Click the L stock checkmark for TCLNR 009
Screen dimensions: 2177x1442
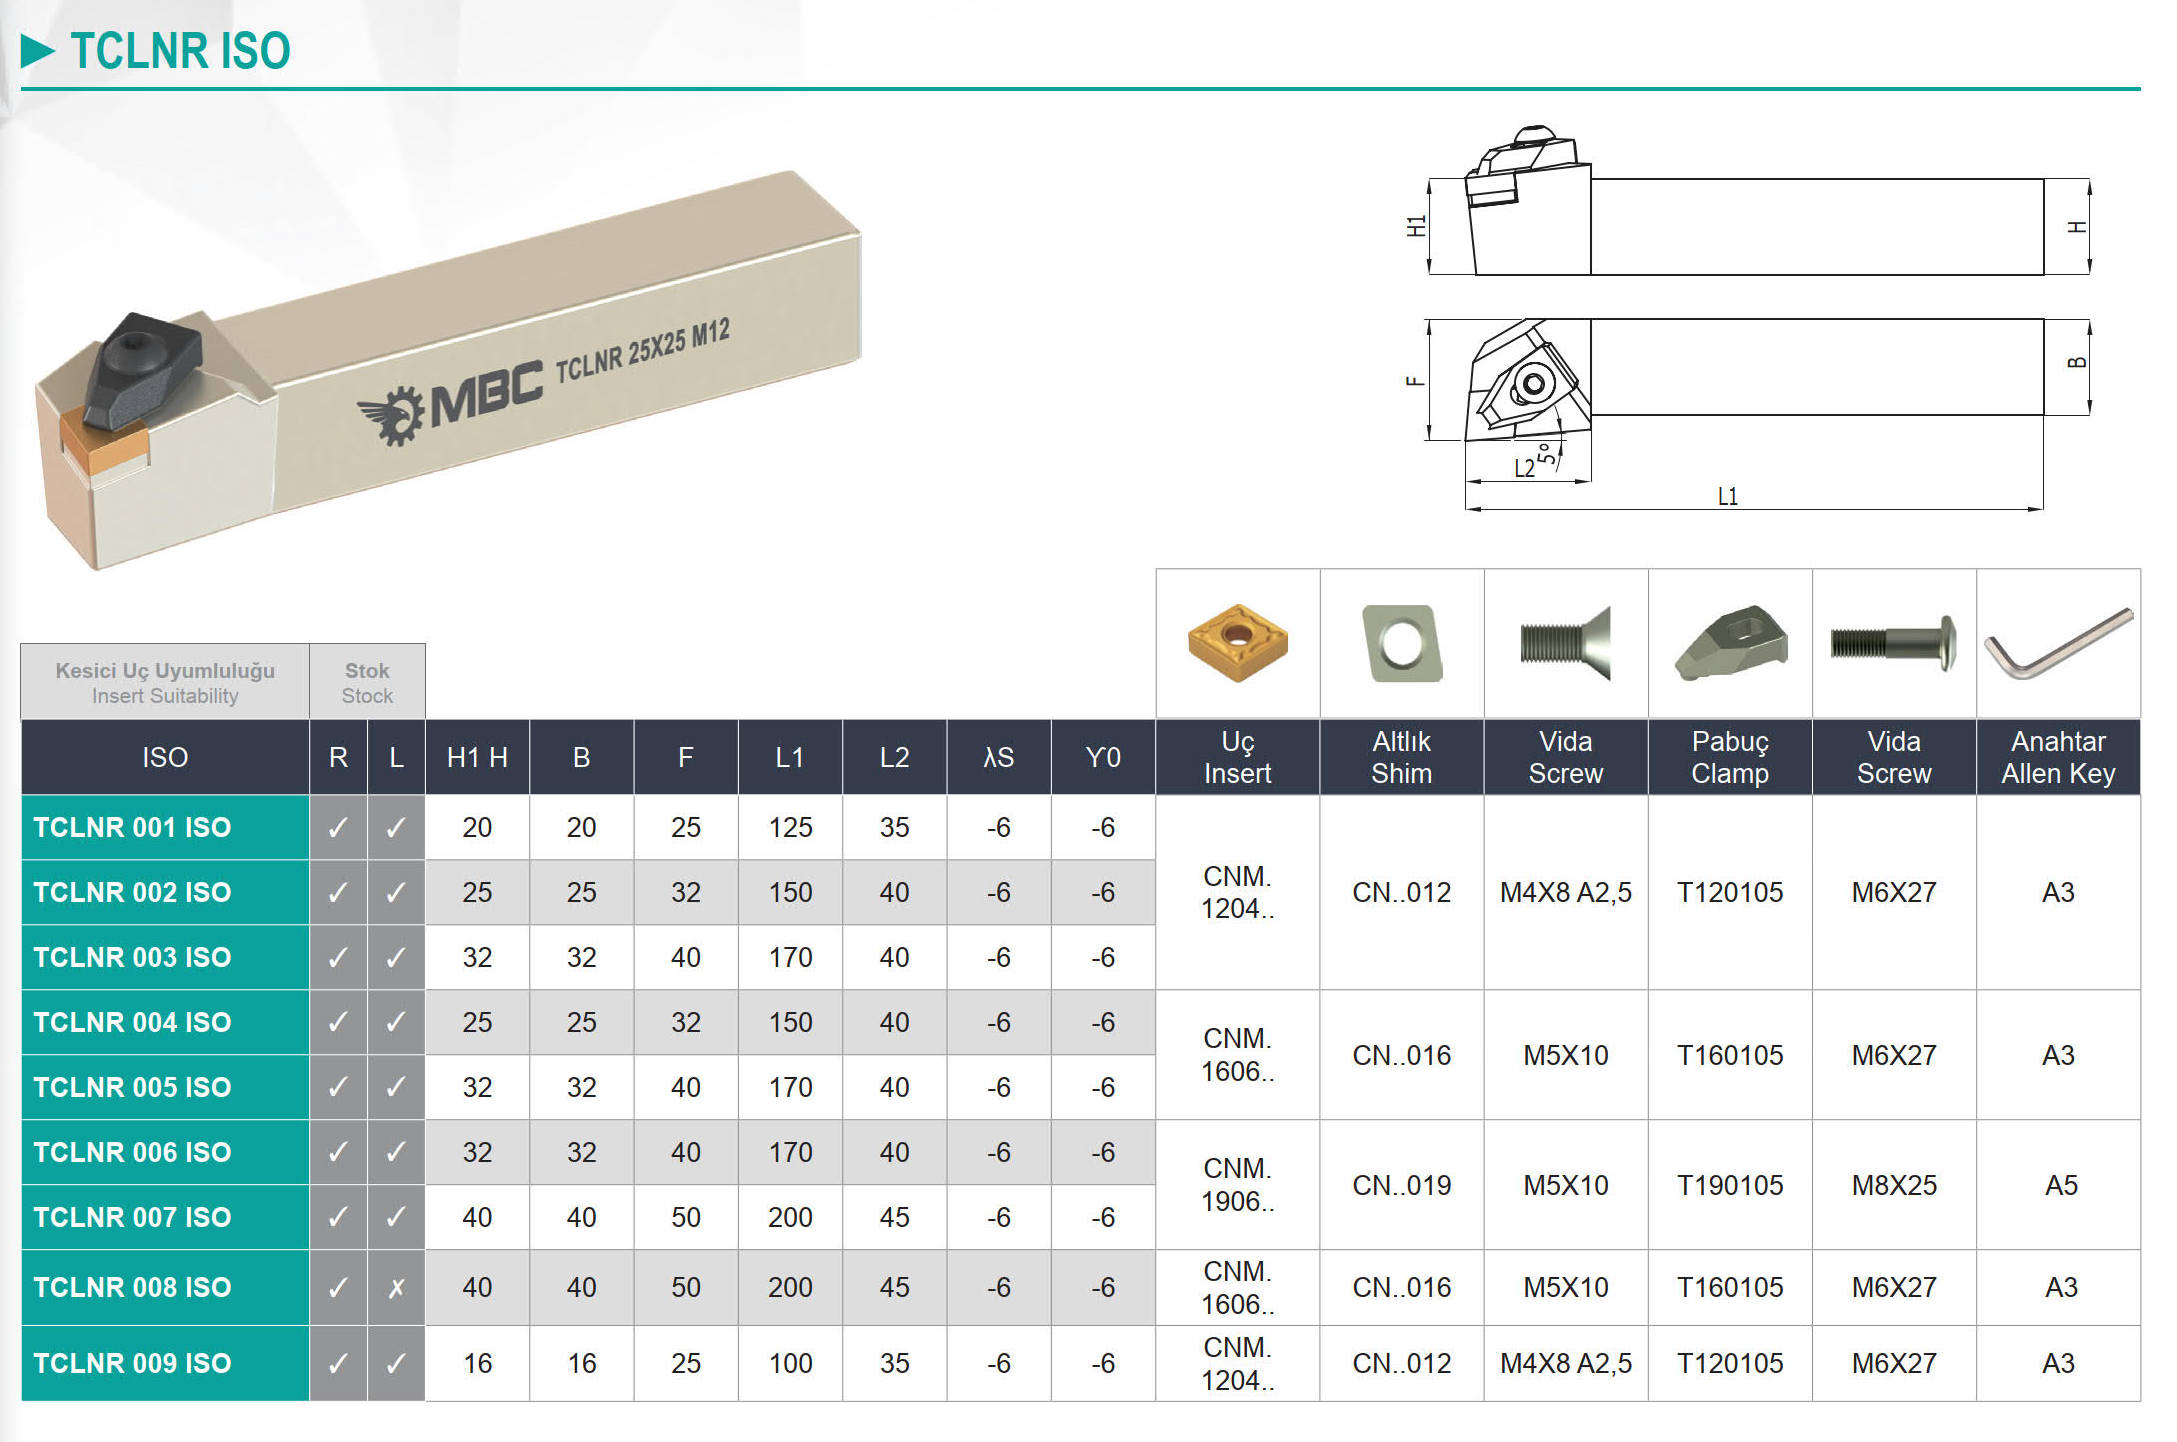point(396,1363)
